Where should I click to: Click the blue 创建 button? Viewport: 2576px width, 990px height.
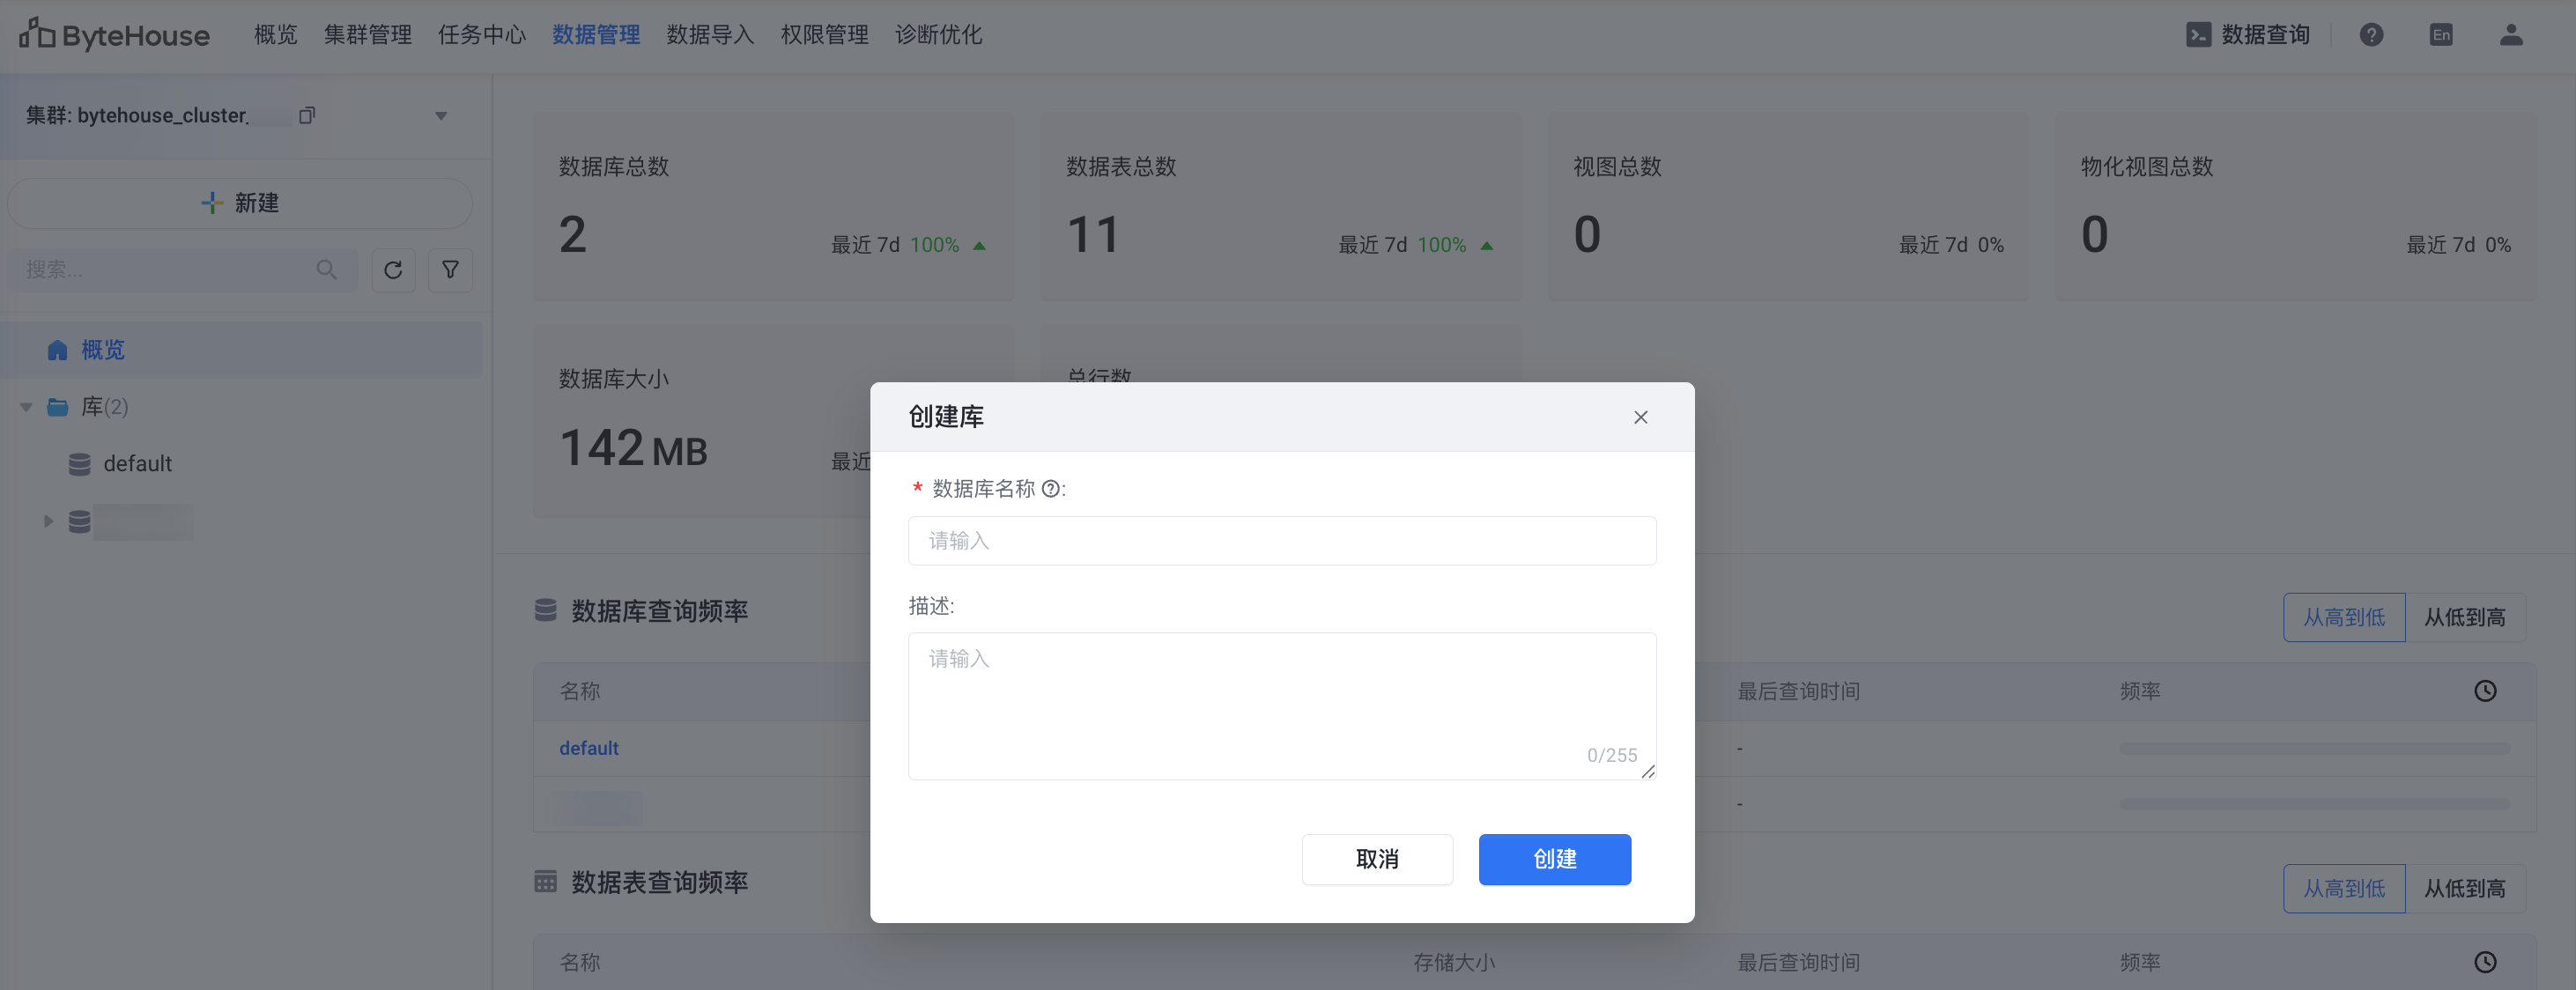pos(1554,859)
